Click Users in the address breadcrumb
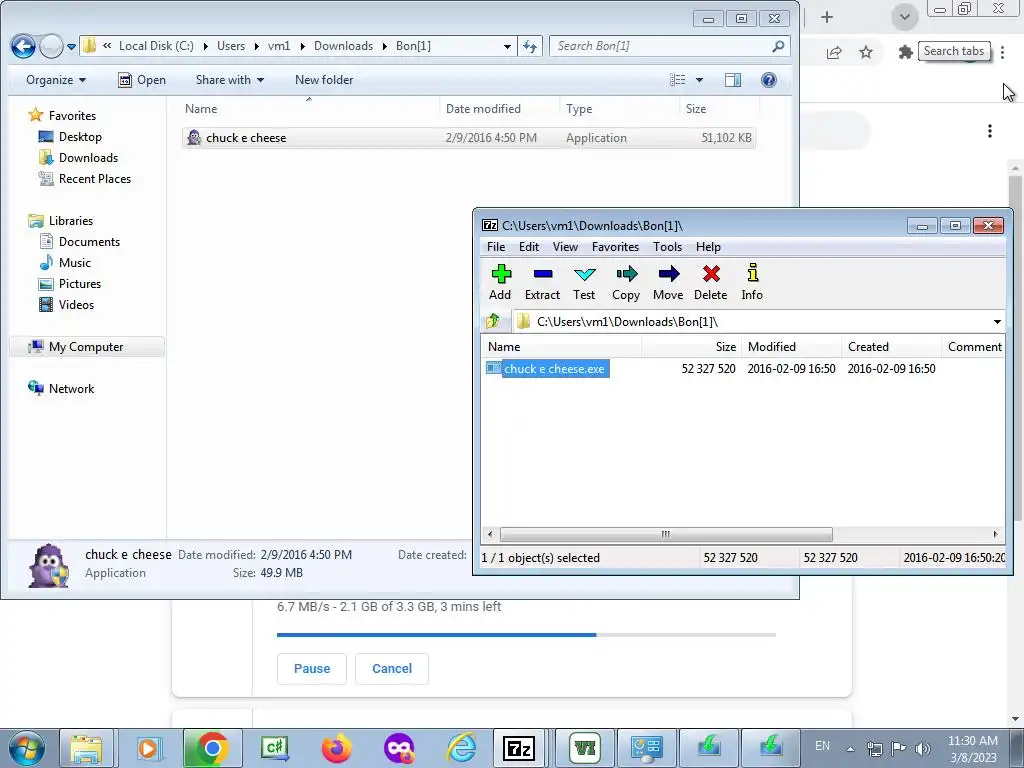The width and height of the screenshot is (1024, 768). (231, 46)
